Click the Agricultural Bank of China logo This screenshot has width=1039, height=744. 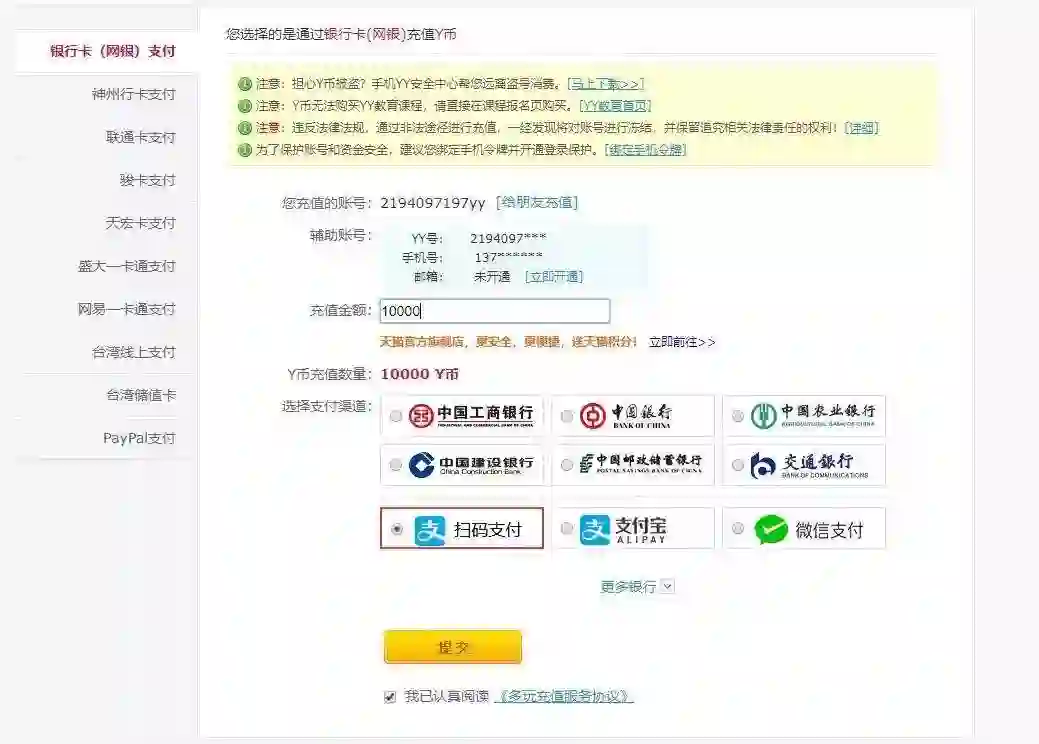812,415
